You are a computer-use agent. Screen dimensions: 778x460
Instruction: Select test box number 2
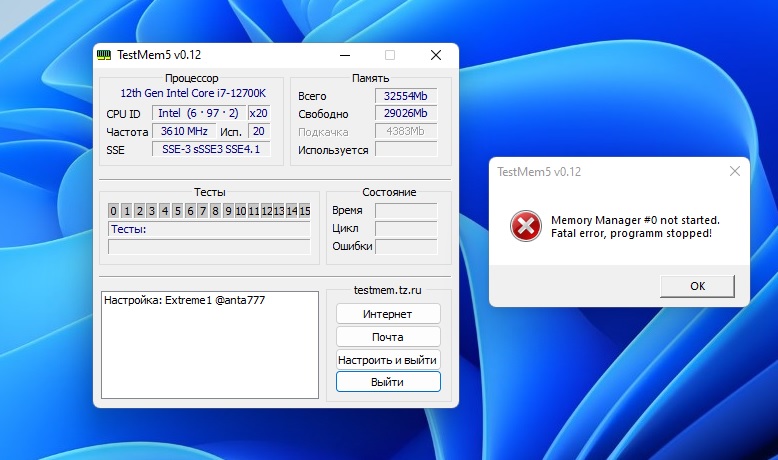tap(139, 211)
